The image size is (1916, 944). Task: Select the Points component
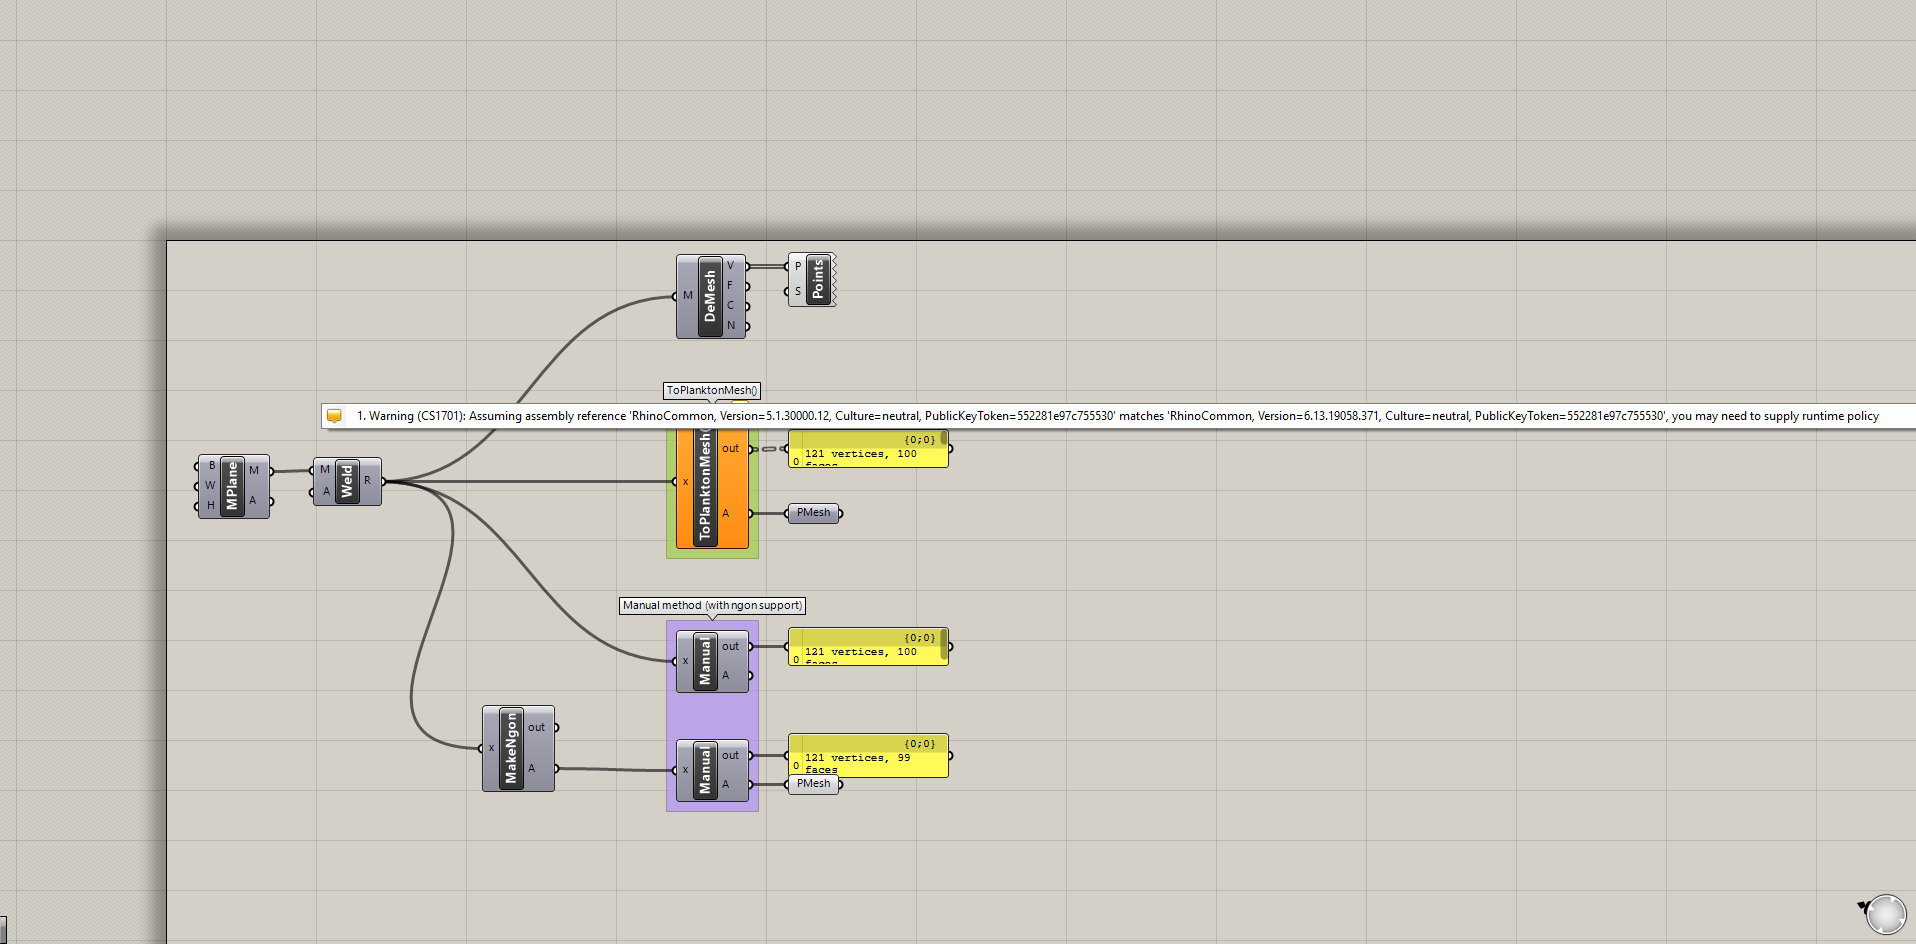click(818, 279)
